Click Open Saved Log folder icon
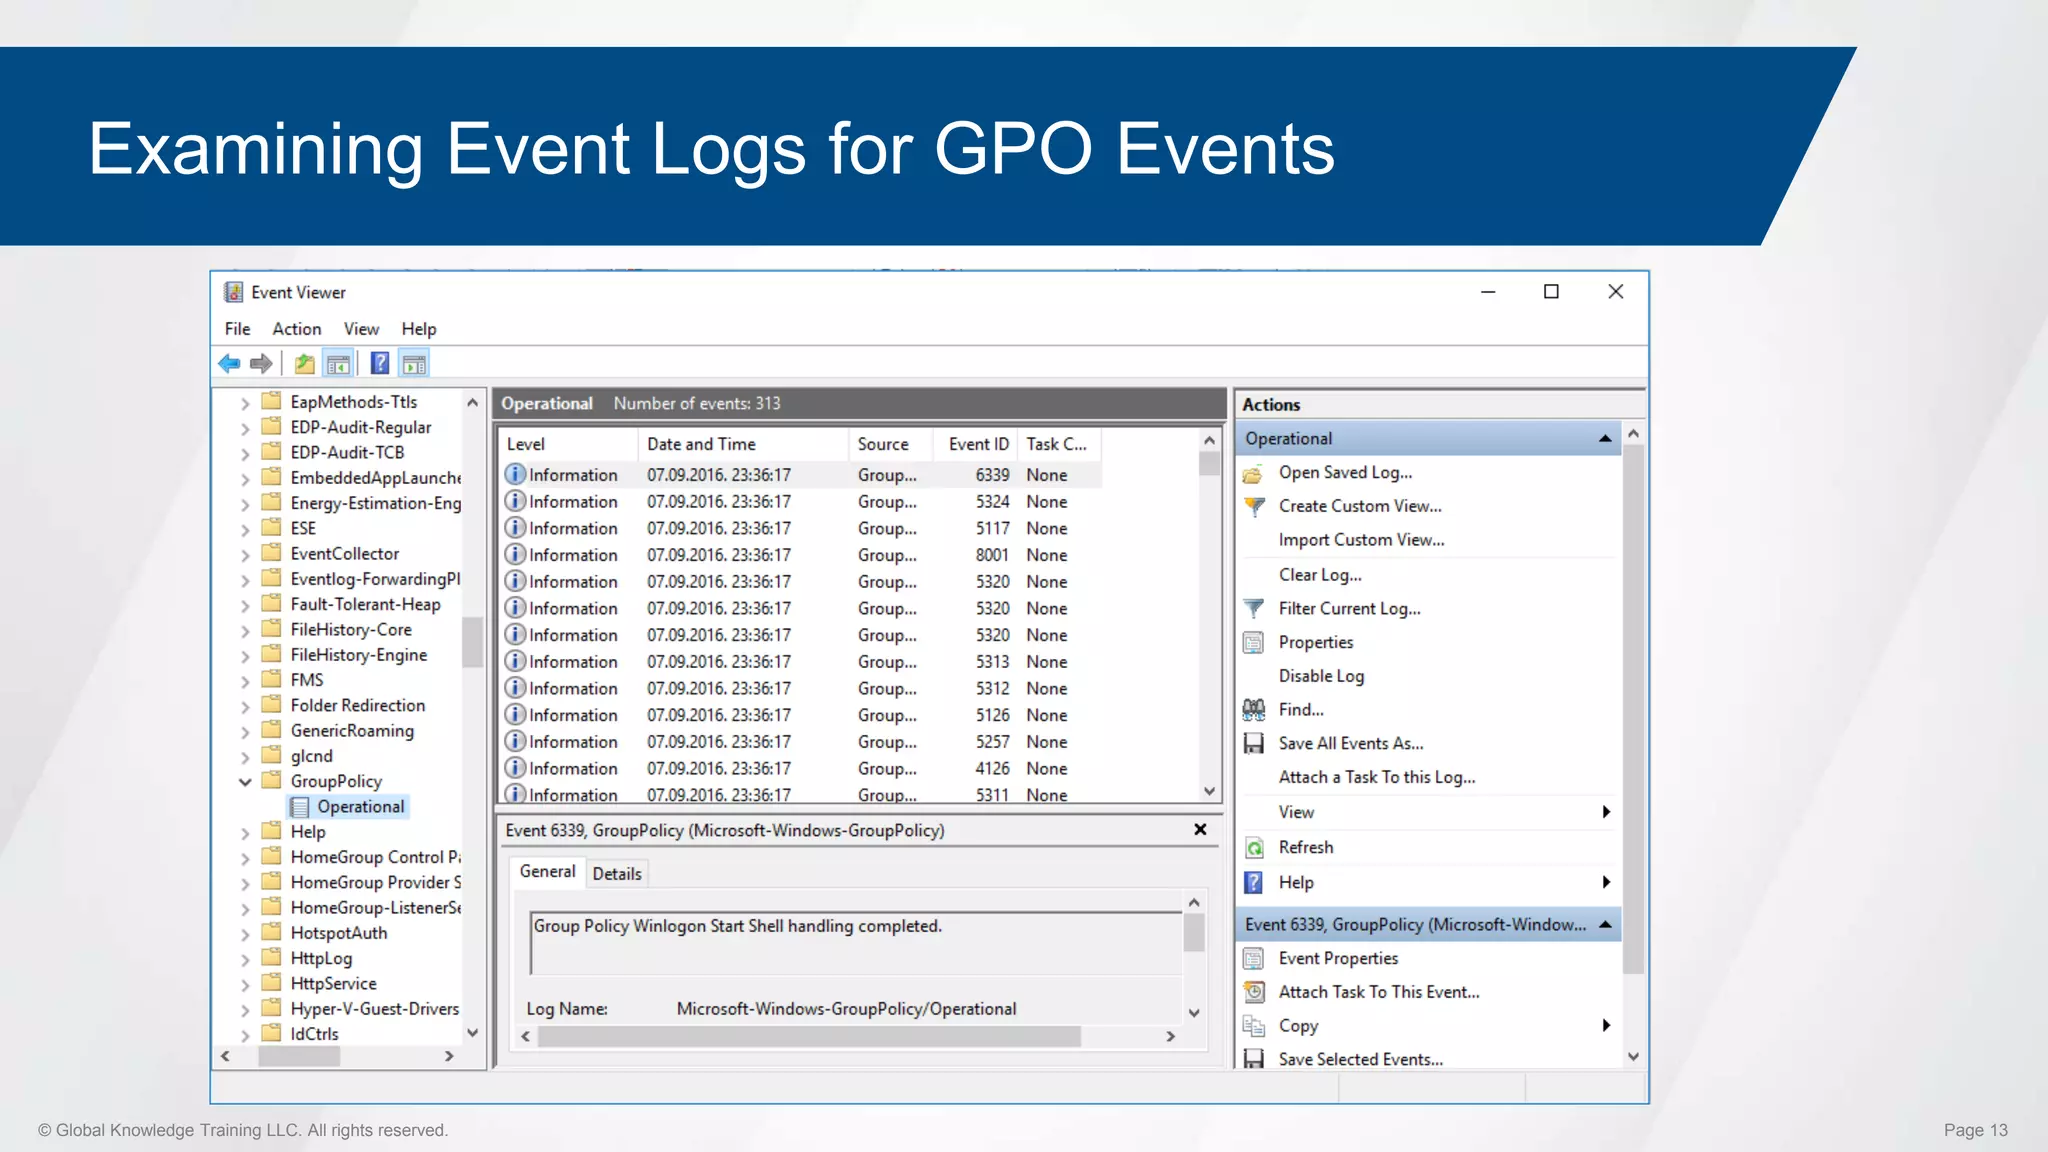 pos(1253,473)
